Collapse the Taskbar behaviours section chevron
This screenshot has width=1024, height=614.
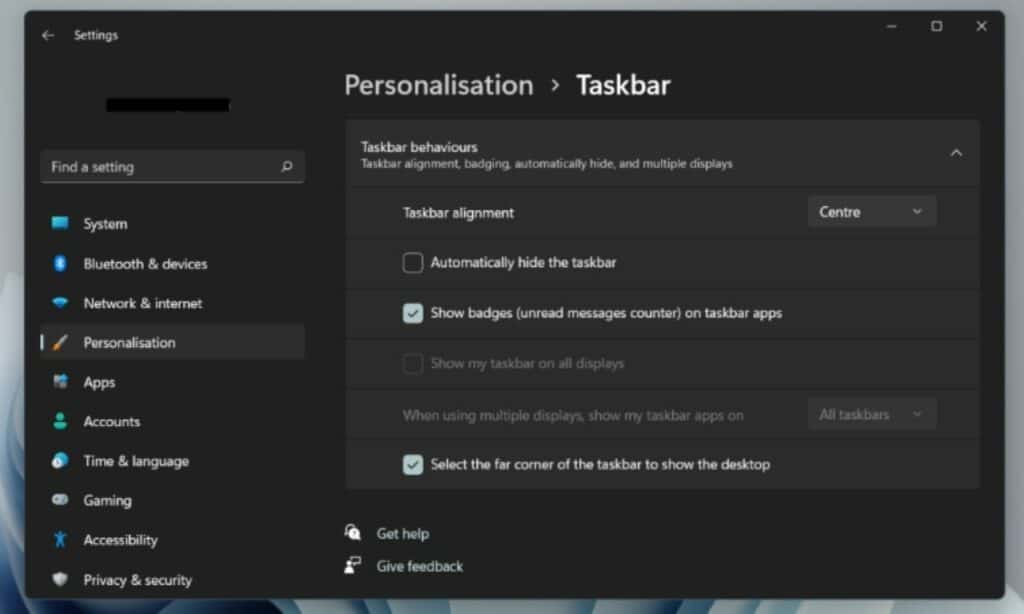tap(956, 153)
